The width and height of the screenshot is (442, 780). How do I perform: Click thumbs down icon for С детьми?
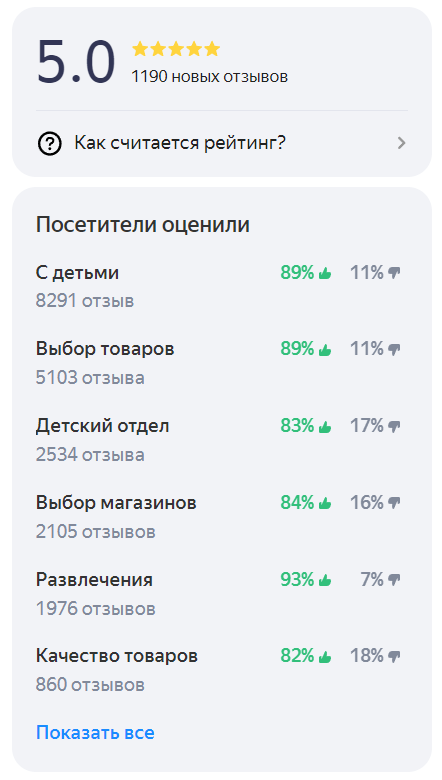(x=394, y=273)
